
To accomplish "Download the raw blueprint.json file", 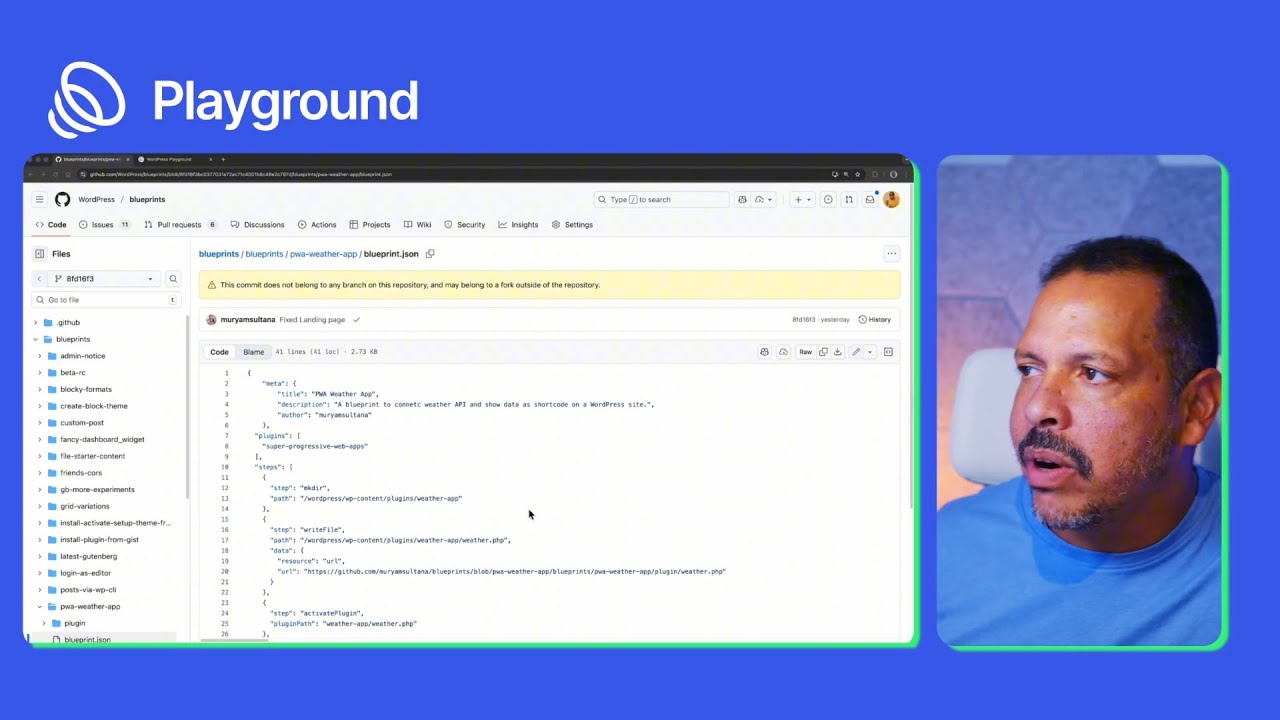I will [x=838, y=352].
